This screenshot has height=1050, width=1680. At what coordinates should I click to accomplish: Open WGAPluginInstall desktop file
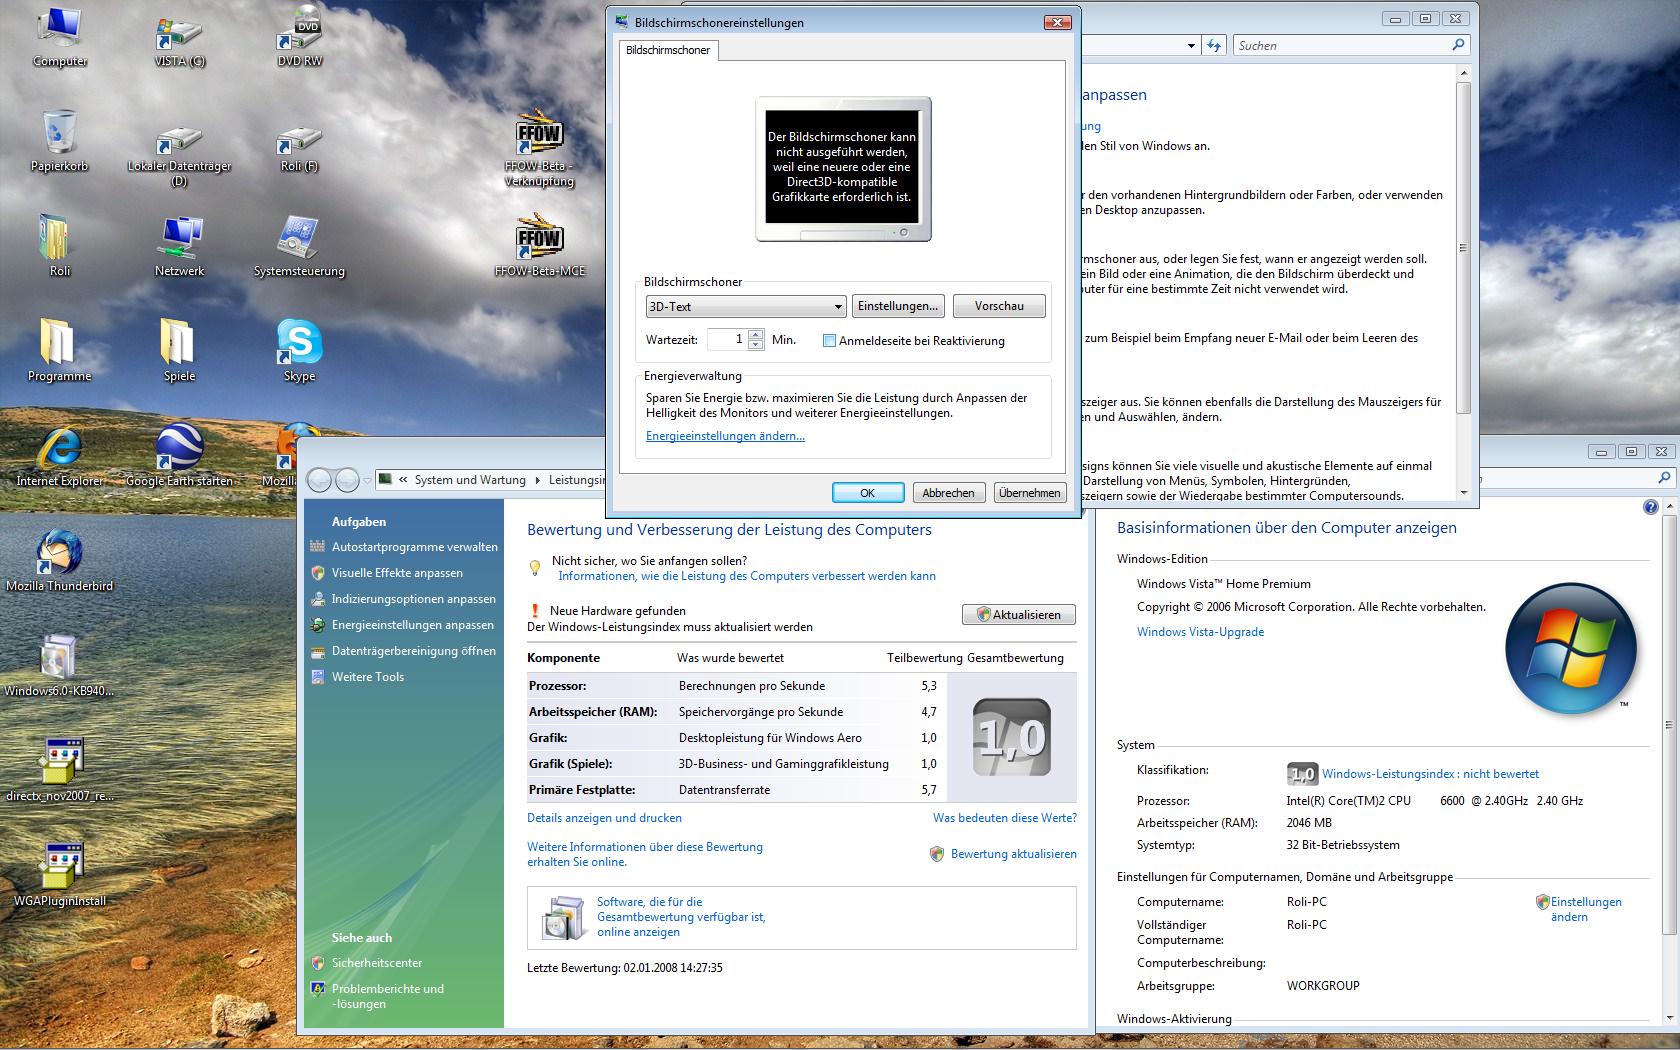coord(59,876)
